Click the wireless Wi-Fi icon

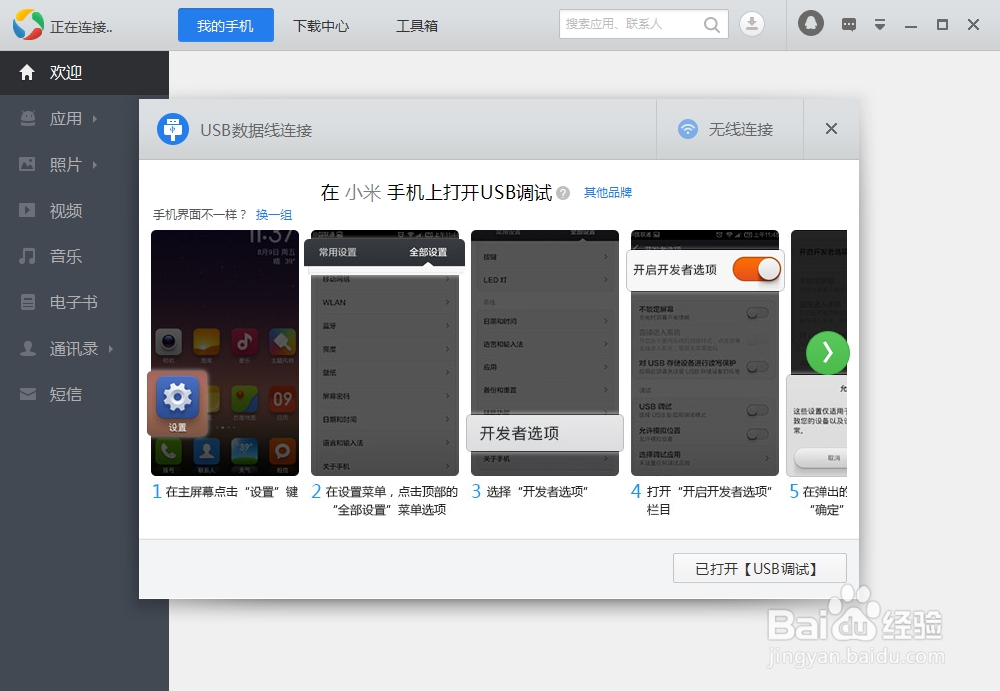click(688, 129)
